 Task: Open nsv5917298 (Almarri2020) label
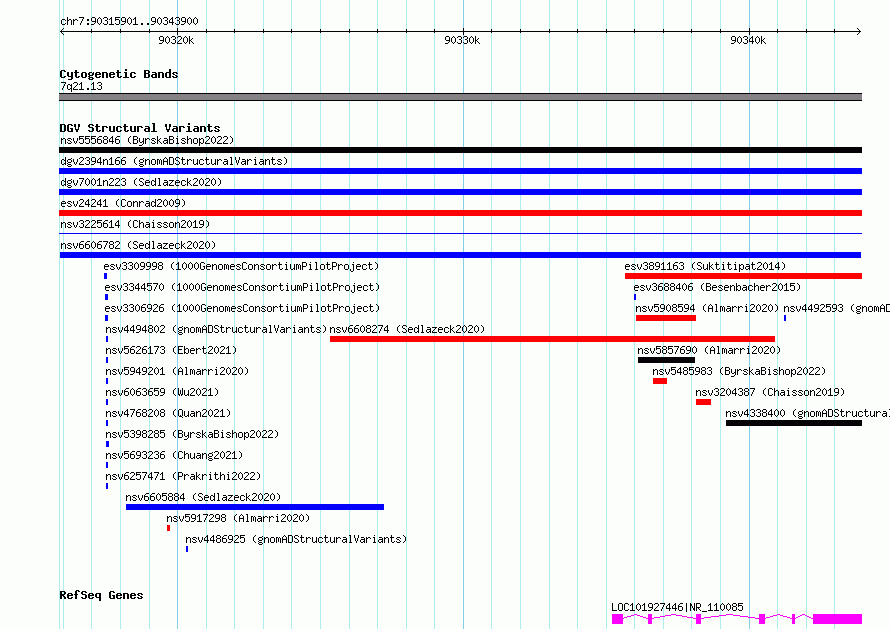tap(238, 518)
